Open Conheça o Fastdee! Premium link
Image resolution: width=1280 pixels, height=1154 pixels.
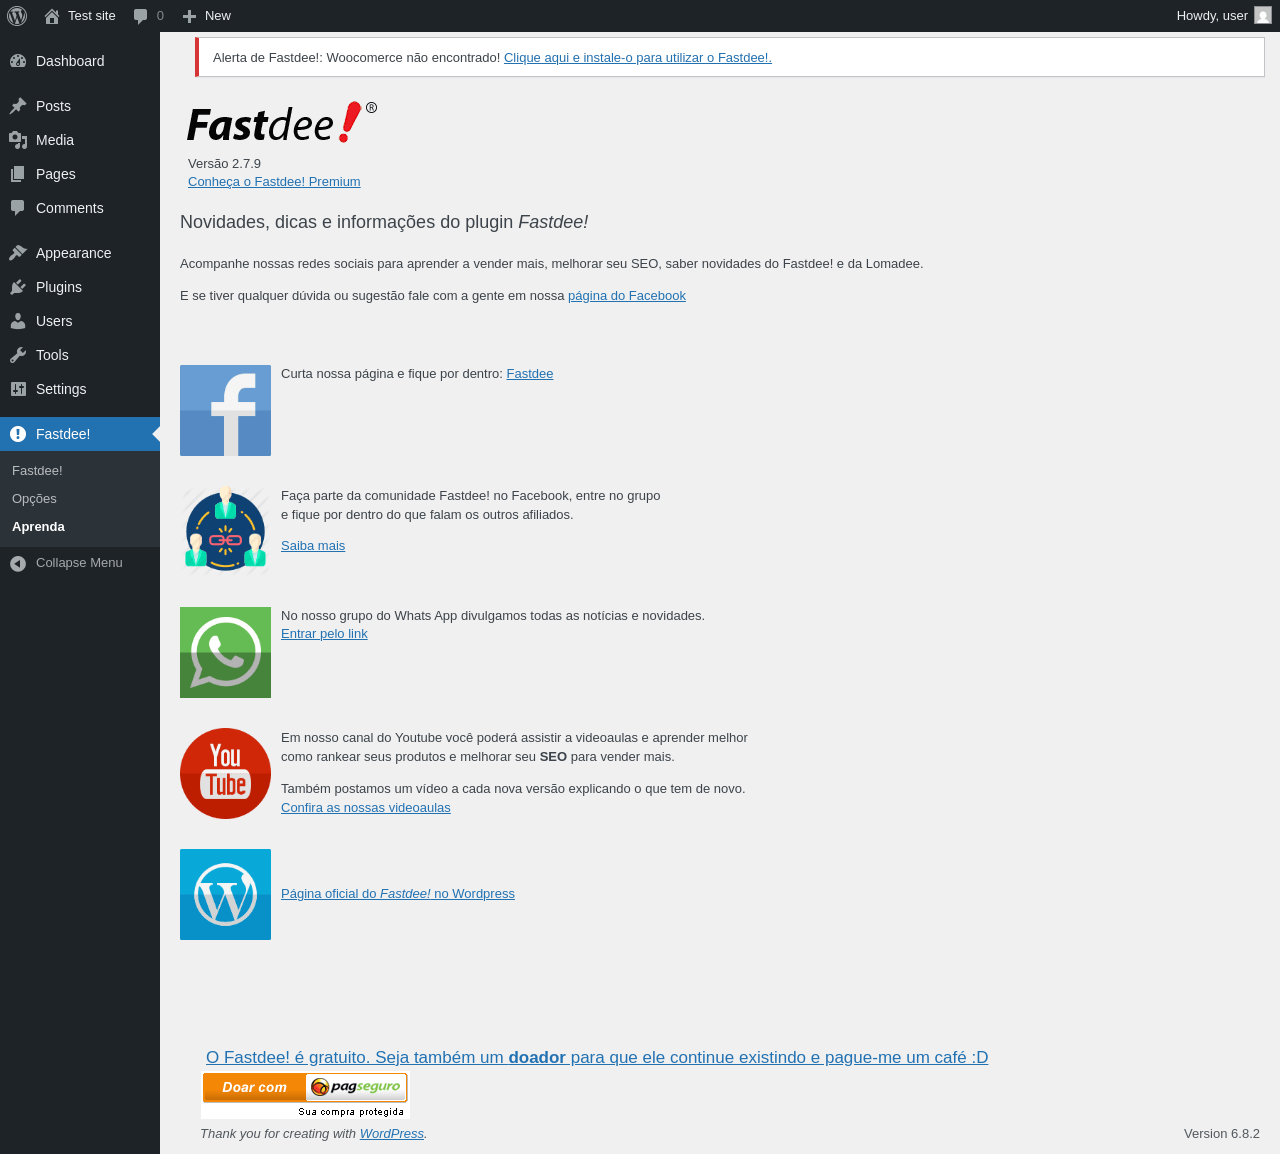[x=274, y=182]
